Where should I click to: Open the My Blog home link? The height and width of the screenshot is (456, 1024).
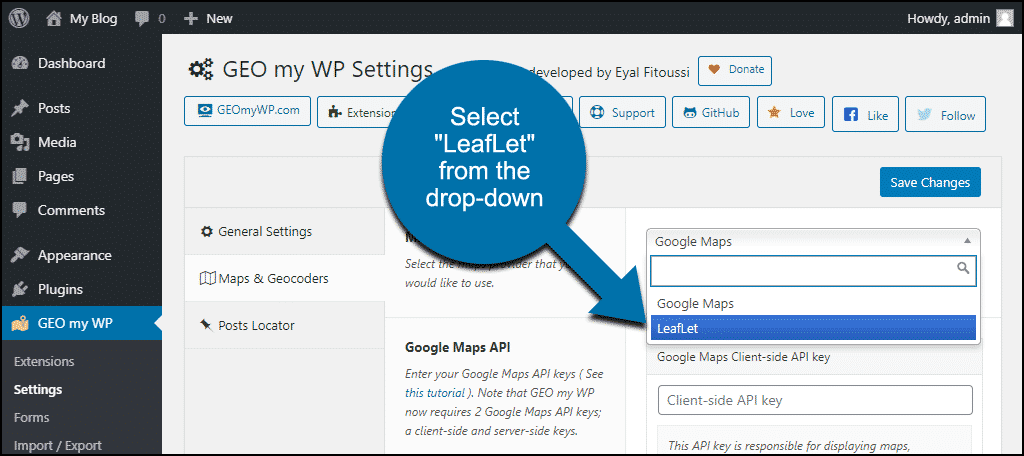(x=82, y=19)
